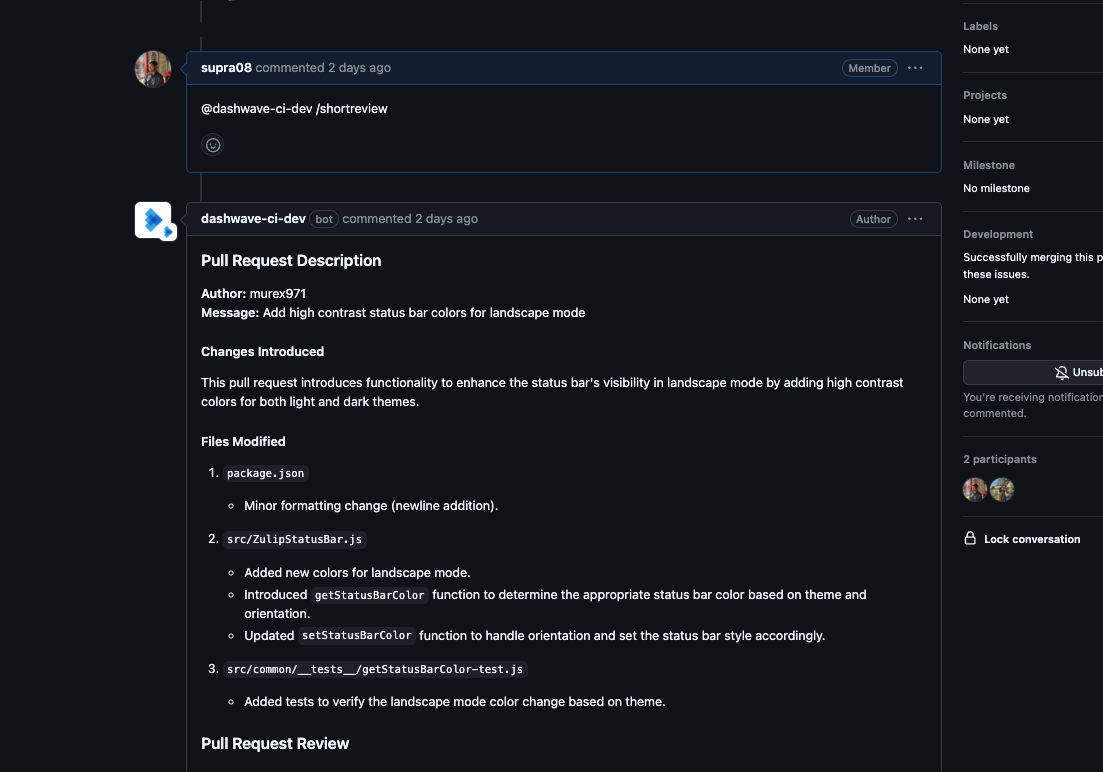
Task: Open the Development sidebar section
Action: coord(997,234)
